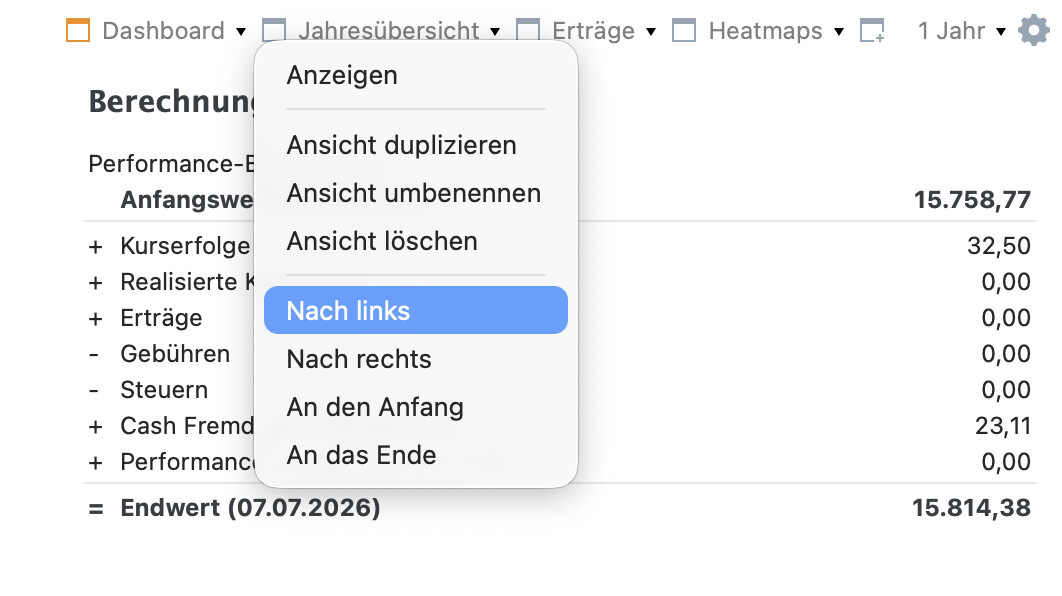Select Ansicht umbenennen menu entry

pos(416,194)
